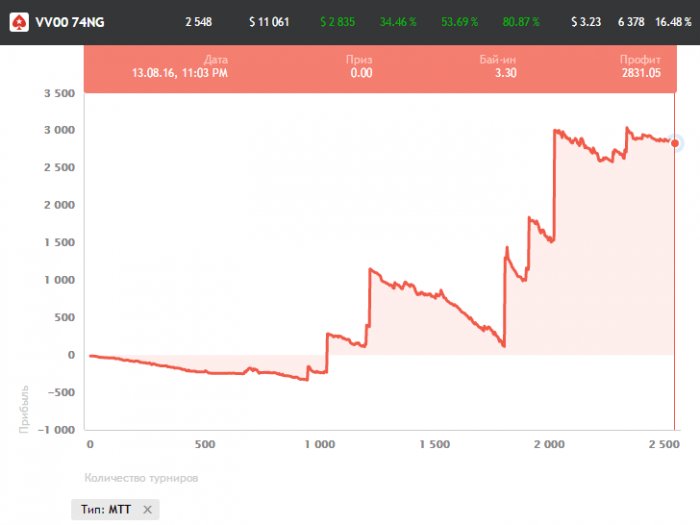Remove the Тип: MTT filter with X
The height and width of the screenshot is (525, 700).
[147, 509]
